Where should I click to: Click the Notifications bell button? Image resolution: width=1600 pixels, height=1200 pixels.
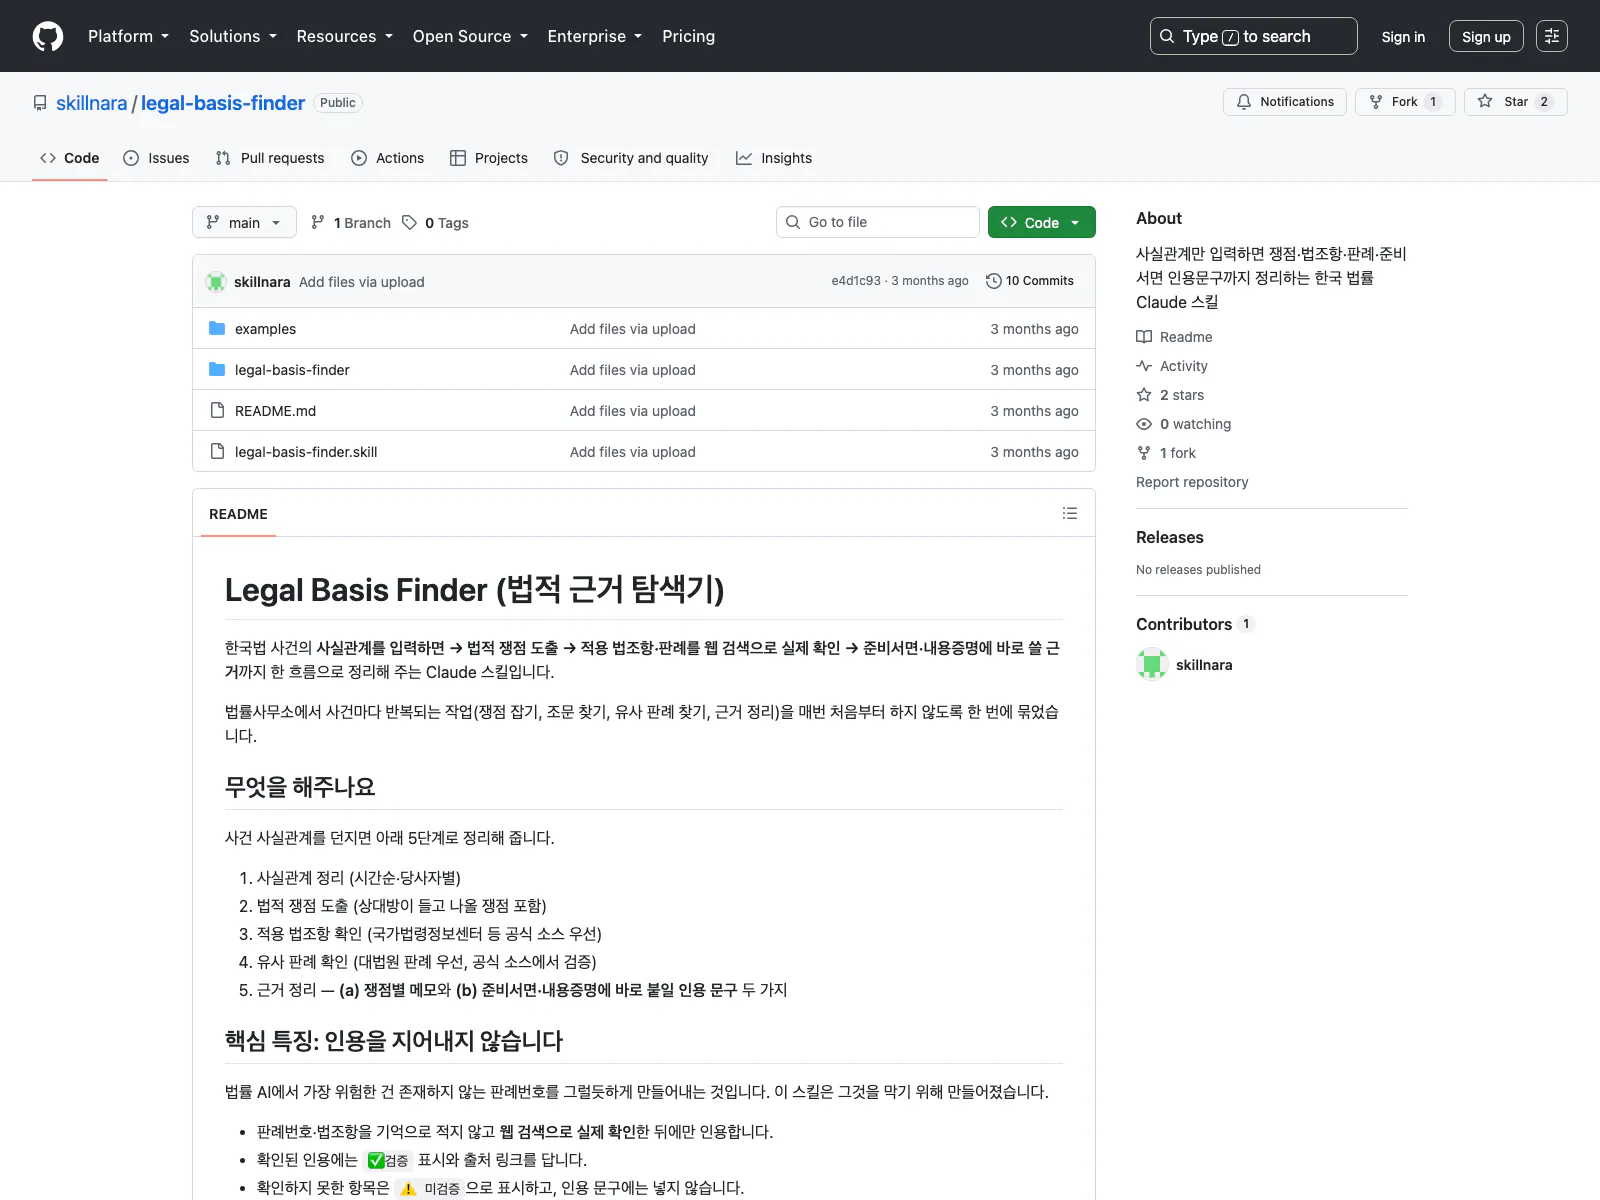coord(1285,102)
